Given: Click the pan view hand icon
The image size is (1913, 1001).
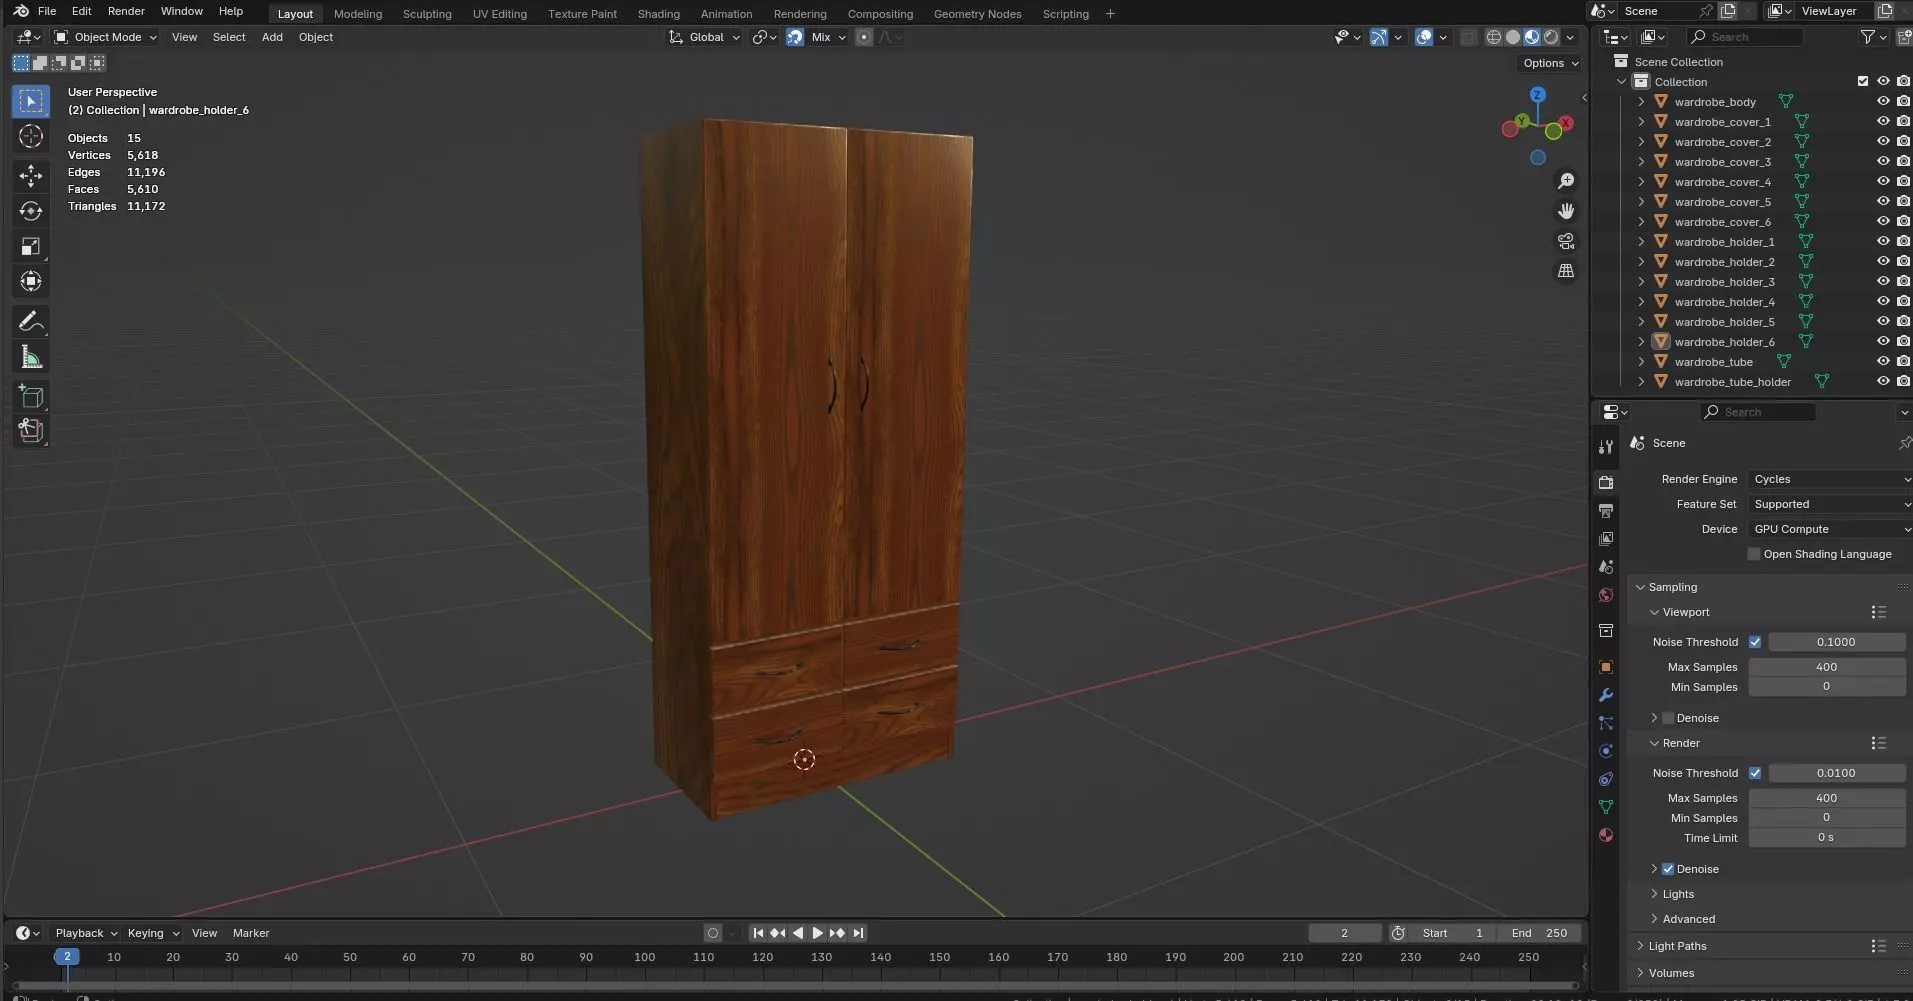Looking at the screenshot, I should point(1566,211).
